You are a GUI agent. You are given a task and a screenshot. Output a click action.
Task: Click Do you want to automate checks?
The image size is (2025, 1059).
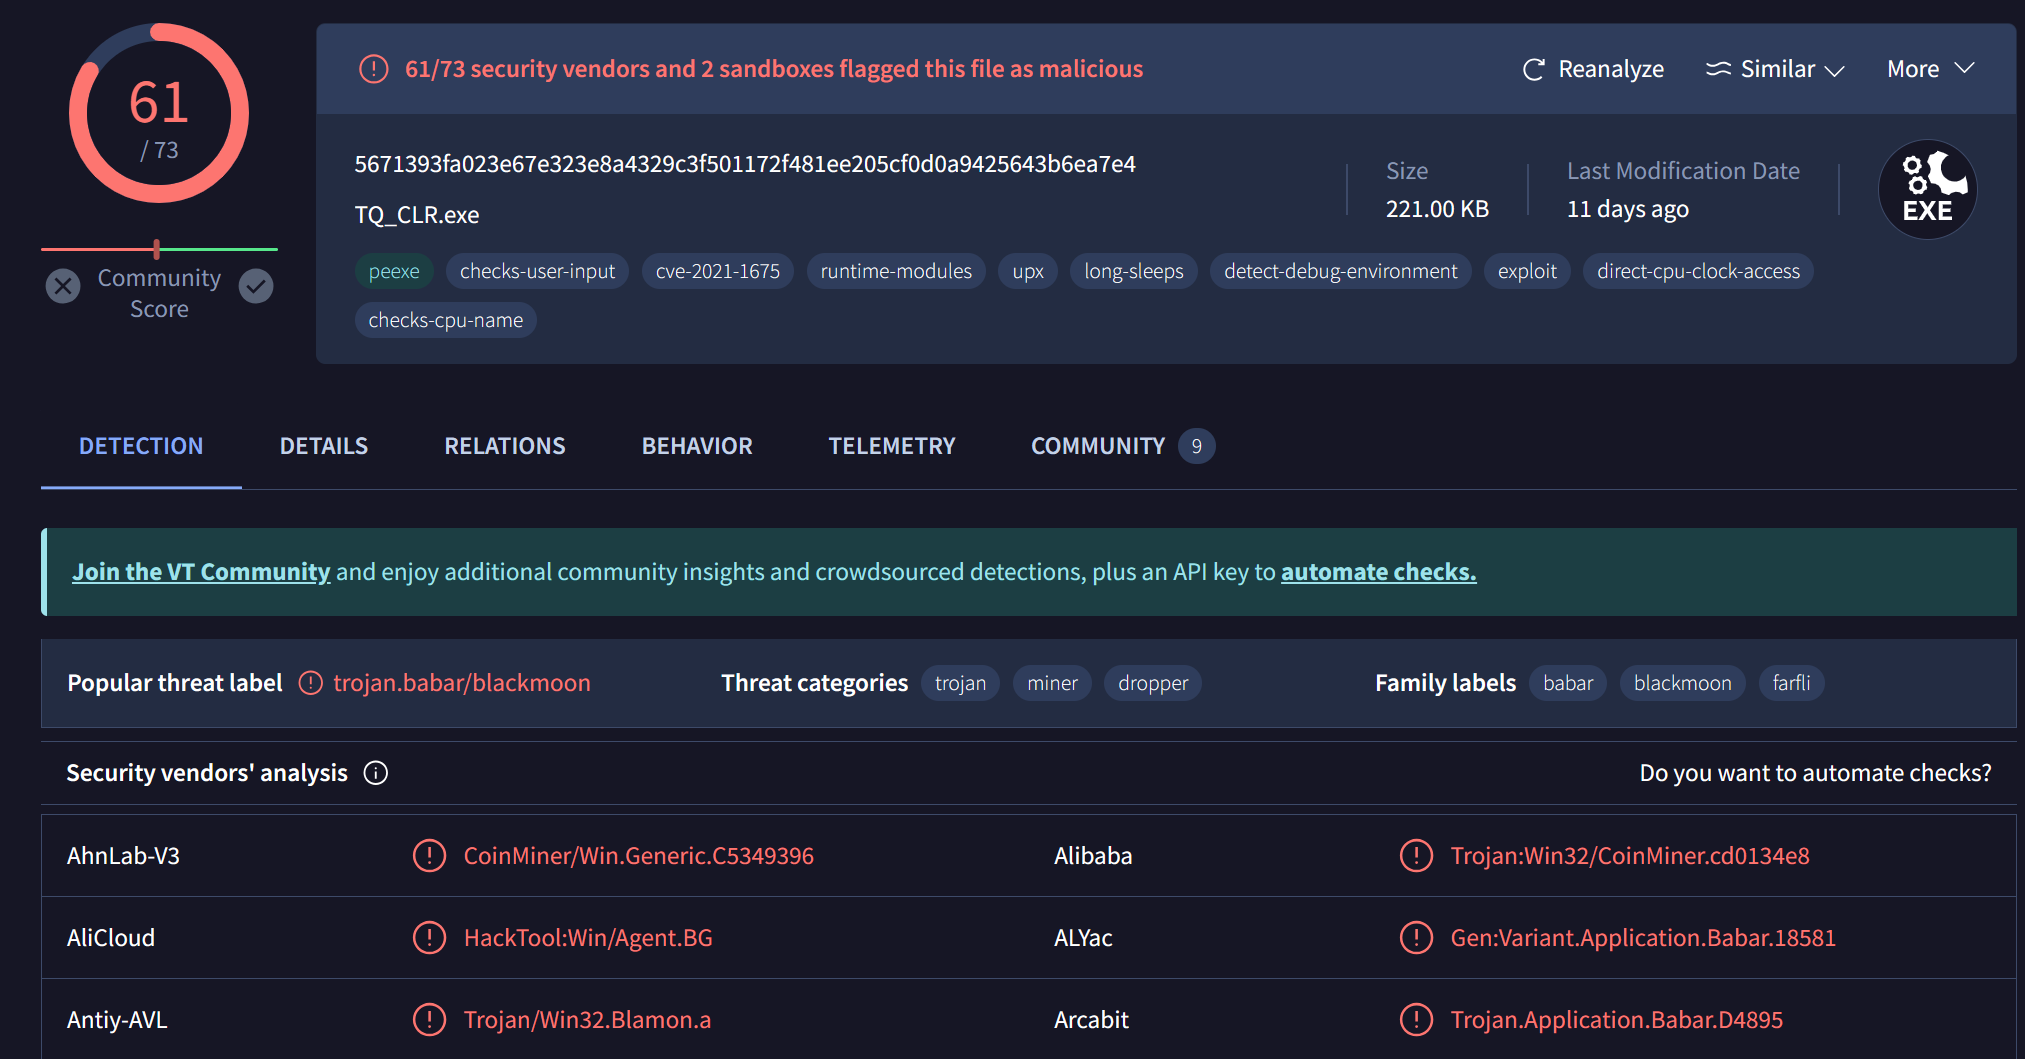click(x=1816, y=773)
